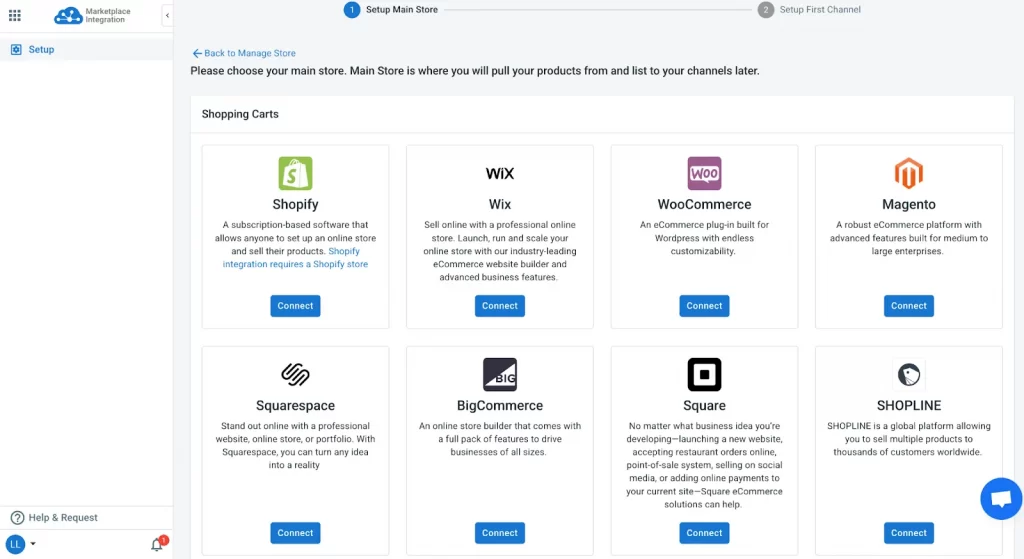Click the BigCommerce logo icon
This screenshot has height=559, width=1024.
(500, 374)
